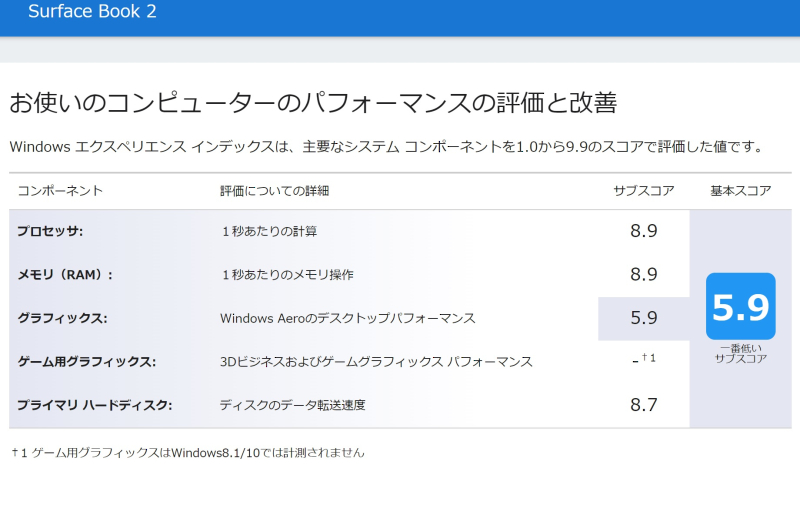Image resolution: width=800 pixels, height=522 pixels.
Task: Select the main heading お使いのコンピューターのパフォーマンスの評価と改善
Action: click(313, 102)
